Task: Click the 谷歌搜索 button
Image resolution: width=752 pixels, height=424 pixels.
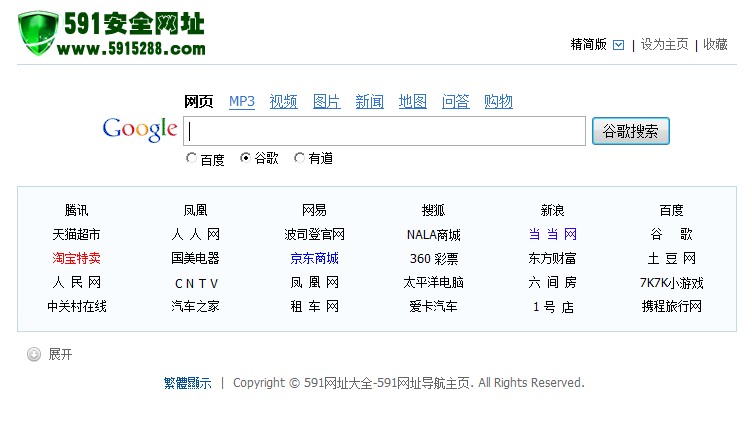Action: tap(631, 131)
